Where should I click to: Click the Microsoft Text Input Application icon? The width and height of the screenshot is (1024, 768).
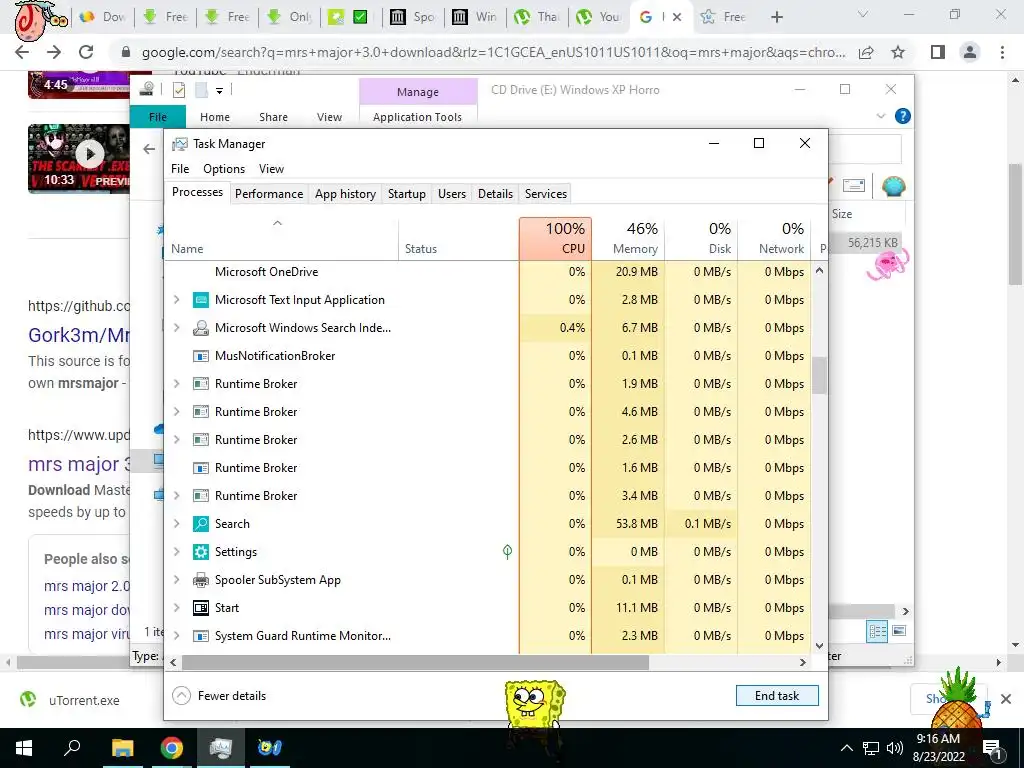200,300
